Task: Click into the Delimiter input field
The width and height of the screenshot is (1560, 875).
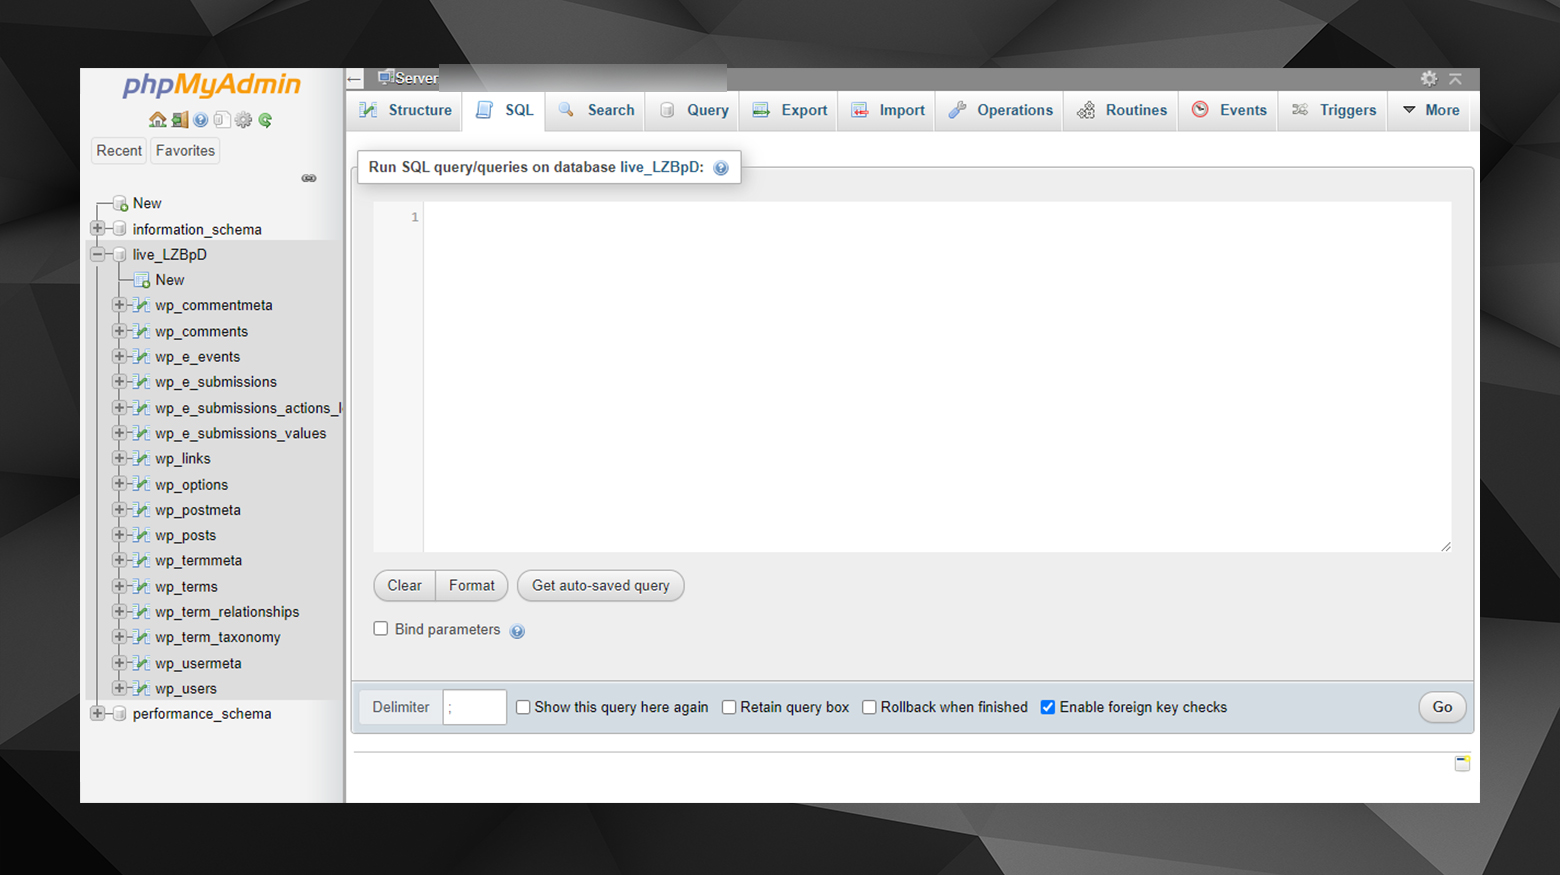Action: (x=475, y=707)
